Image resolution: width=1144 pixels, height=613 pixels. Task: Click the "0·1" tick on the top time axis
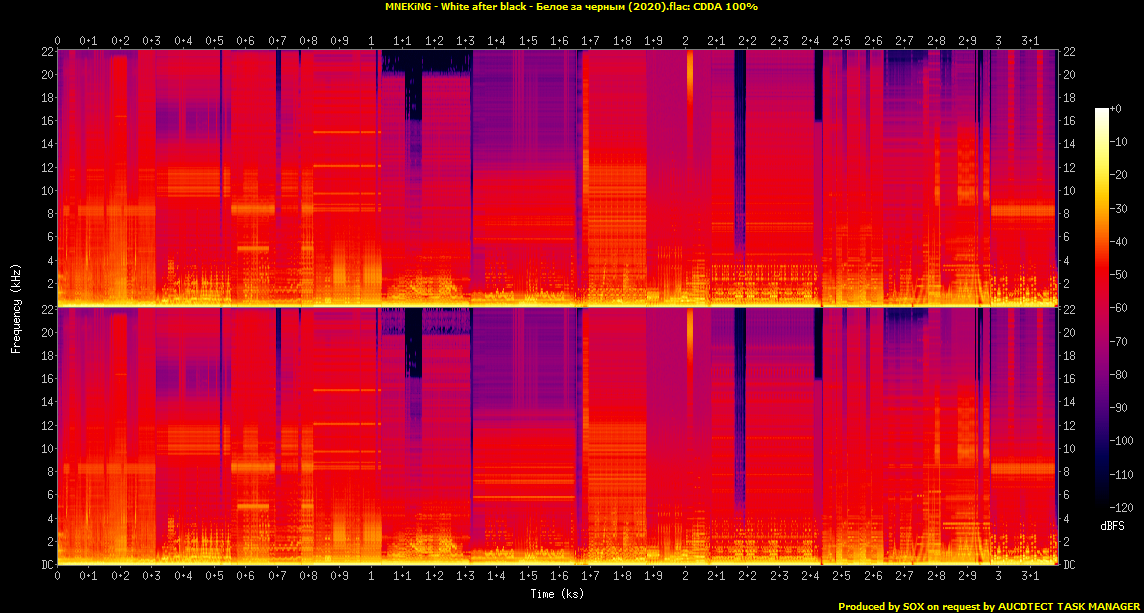pyautogui.click(x=89, y=39)
